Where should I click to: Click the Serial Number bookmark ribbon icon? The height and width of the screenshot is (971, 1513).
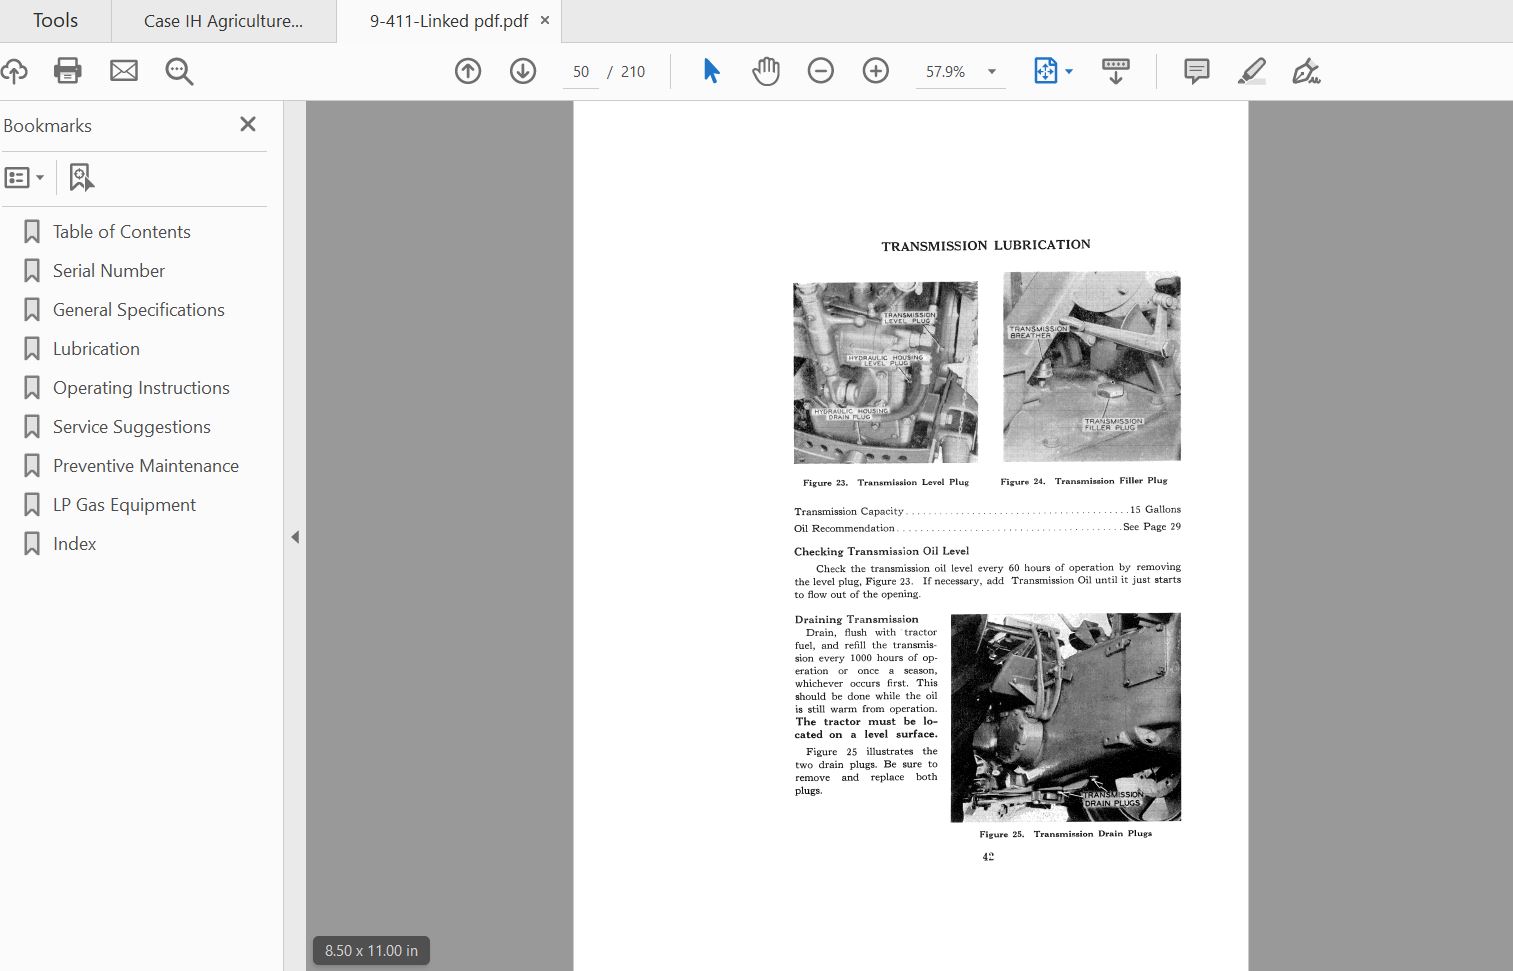click(32, 271)
